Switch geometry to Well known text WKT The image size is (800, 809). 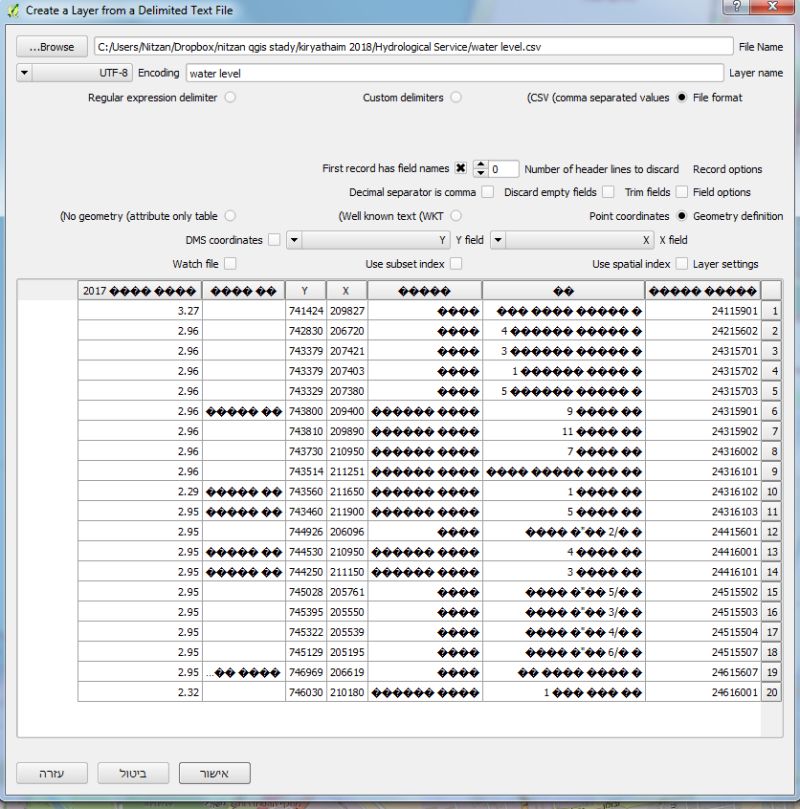456,215
